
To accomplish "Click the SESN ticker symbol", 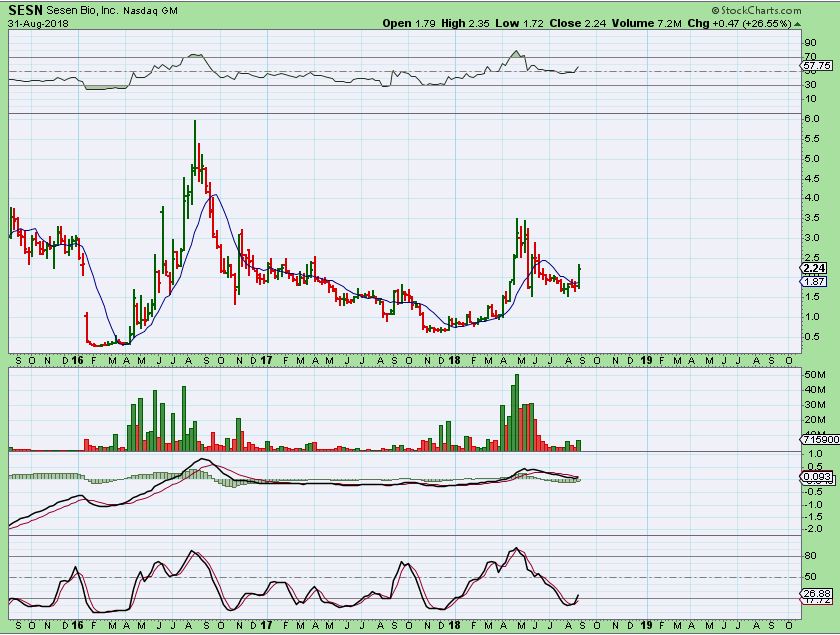I will point(25,10).
